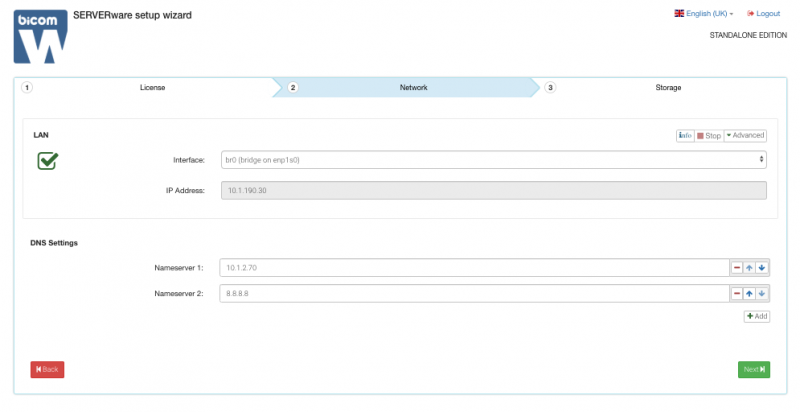Go to the License step tab

coord(152,88)
